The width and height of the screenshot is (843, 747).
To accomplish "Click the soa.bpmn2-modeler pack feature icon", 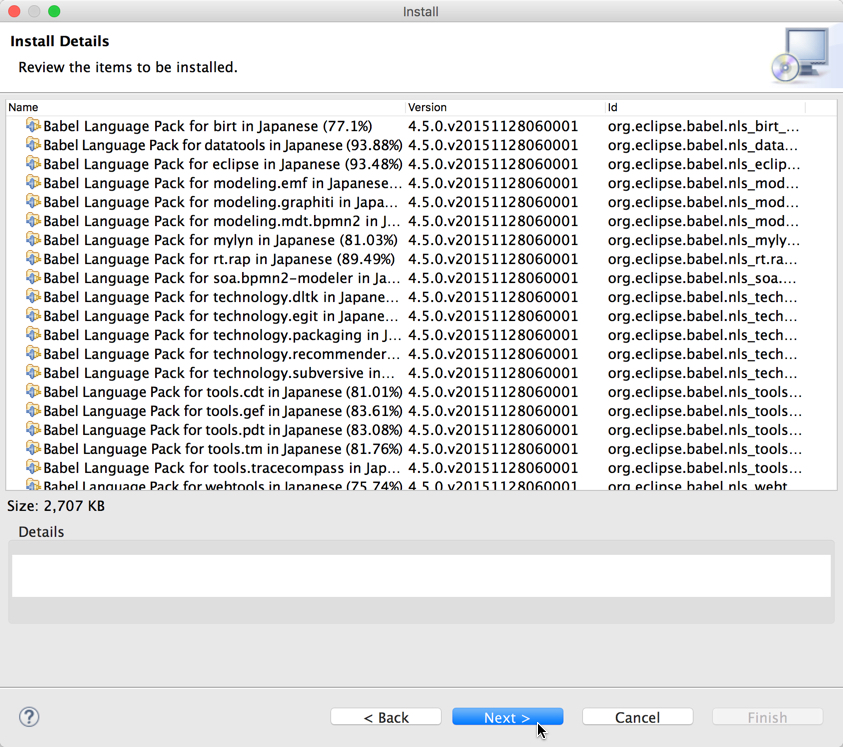I will [33, 278].
